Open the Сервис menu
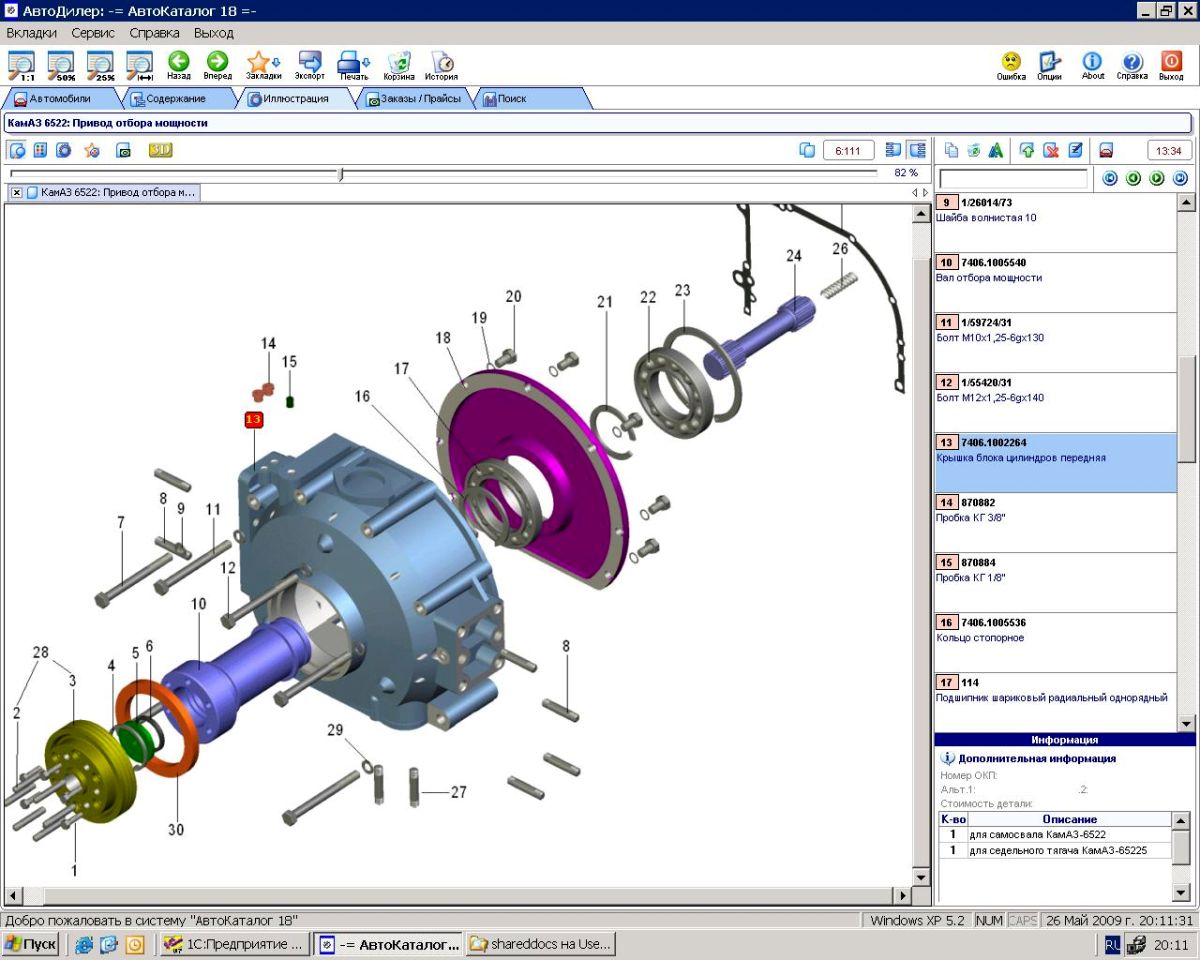The height and width of the screenshot is (960, 1200). [93, 33]
